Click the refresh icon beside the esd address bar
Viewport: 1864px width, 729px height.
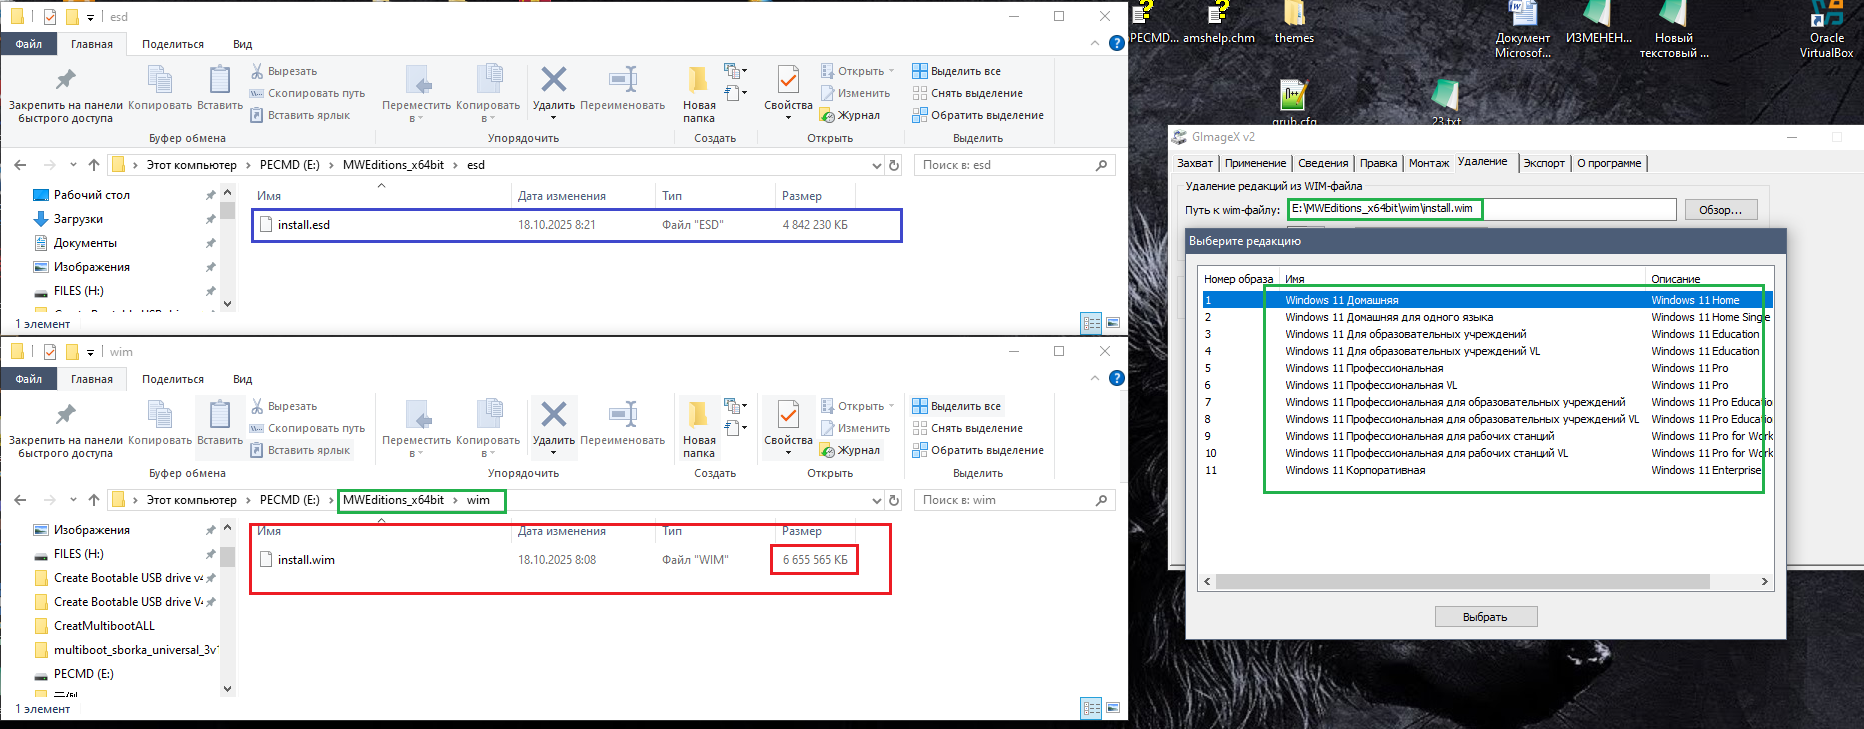pos(894,165)
